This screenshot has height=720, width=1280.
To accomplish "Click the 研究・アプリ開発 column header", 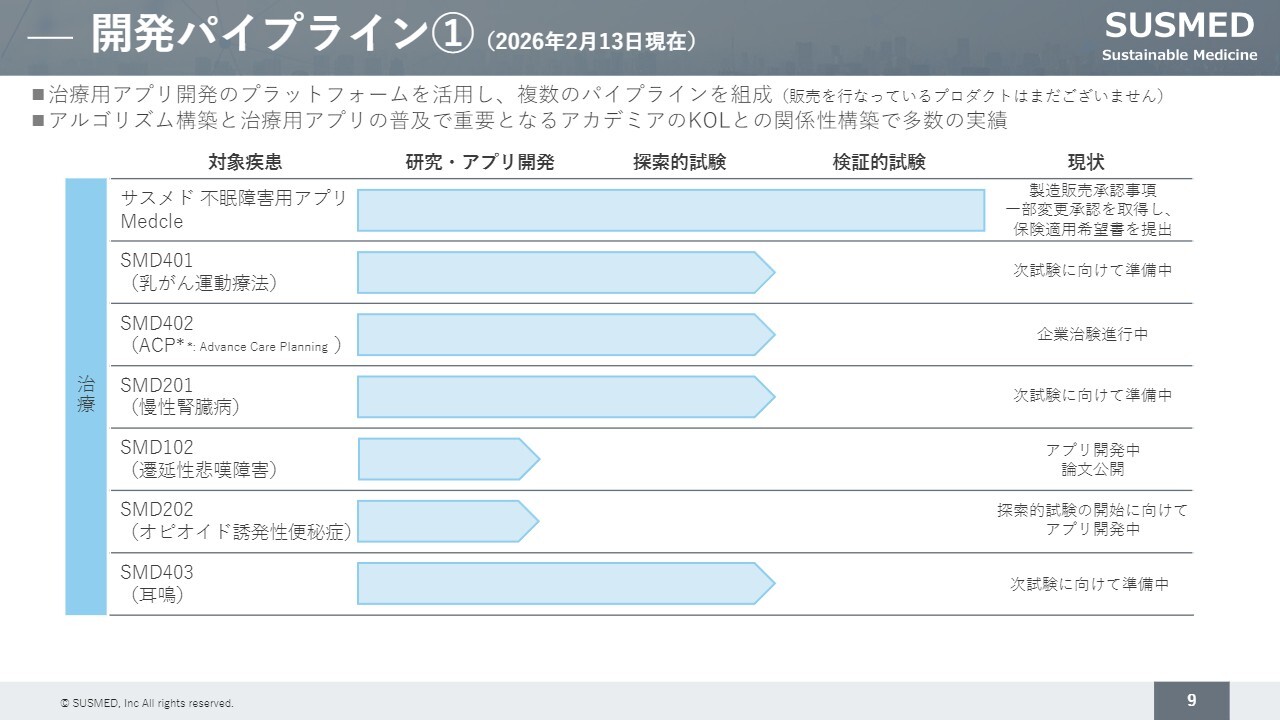I will tap(480, 162).
